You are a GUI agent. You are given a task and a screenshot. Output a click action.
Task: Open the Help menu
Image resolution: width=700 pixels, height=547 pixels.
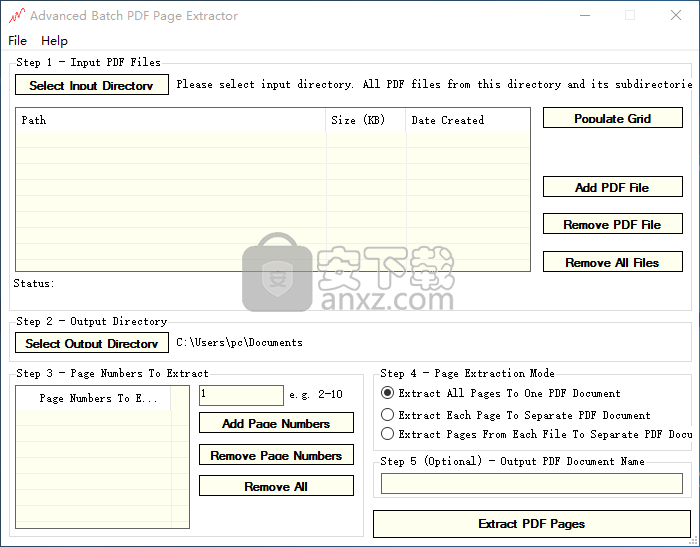(54, 41)
